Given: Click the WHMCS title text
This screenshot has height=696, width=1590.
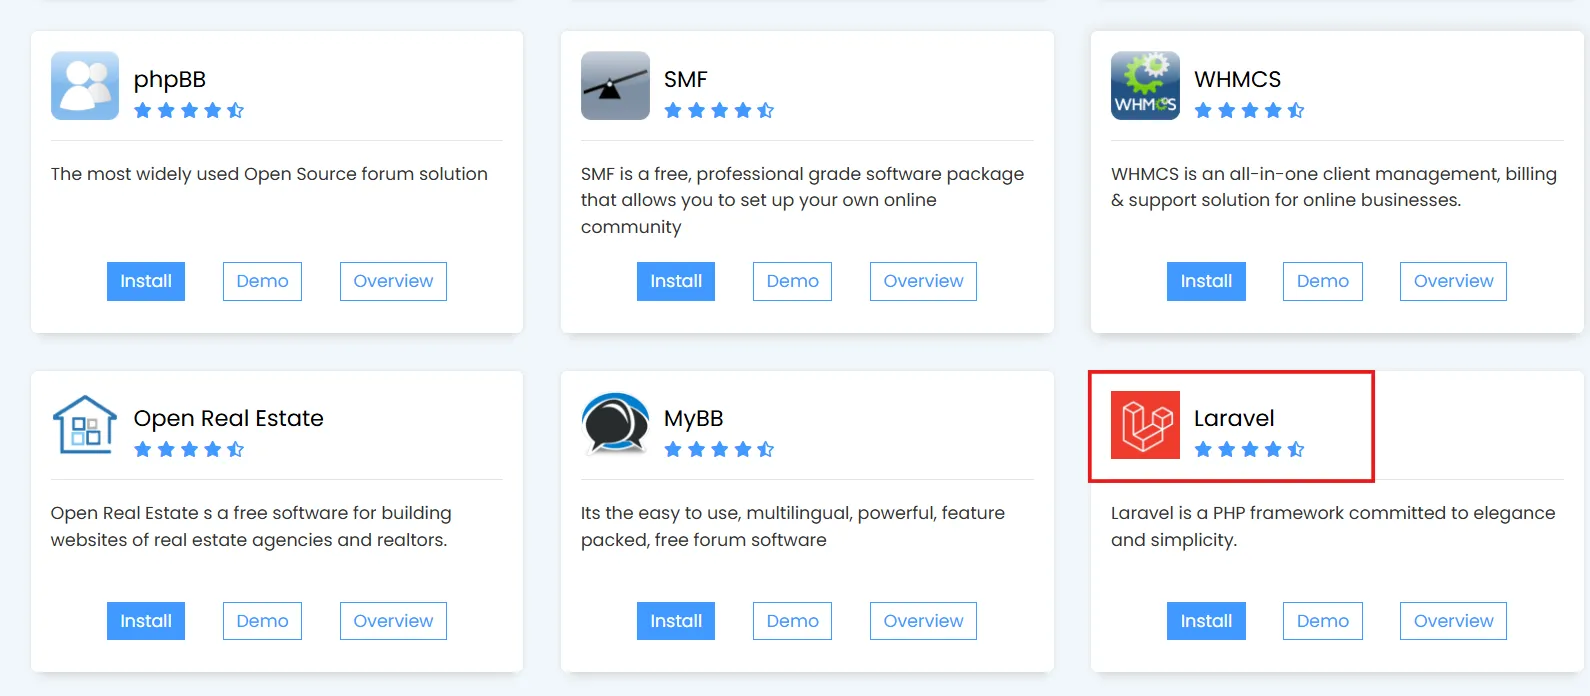Looking at the screenshot, I should (1238, 79).
